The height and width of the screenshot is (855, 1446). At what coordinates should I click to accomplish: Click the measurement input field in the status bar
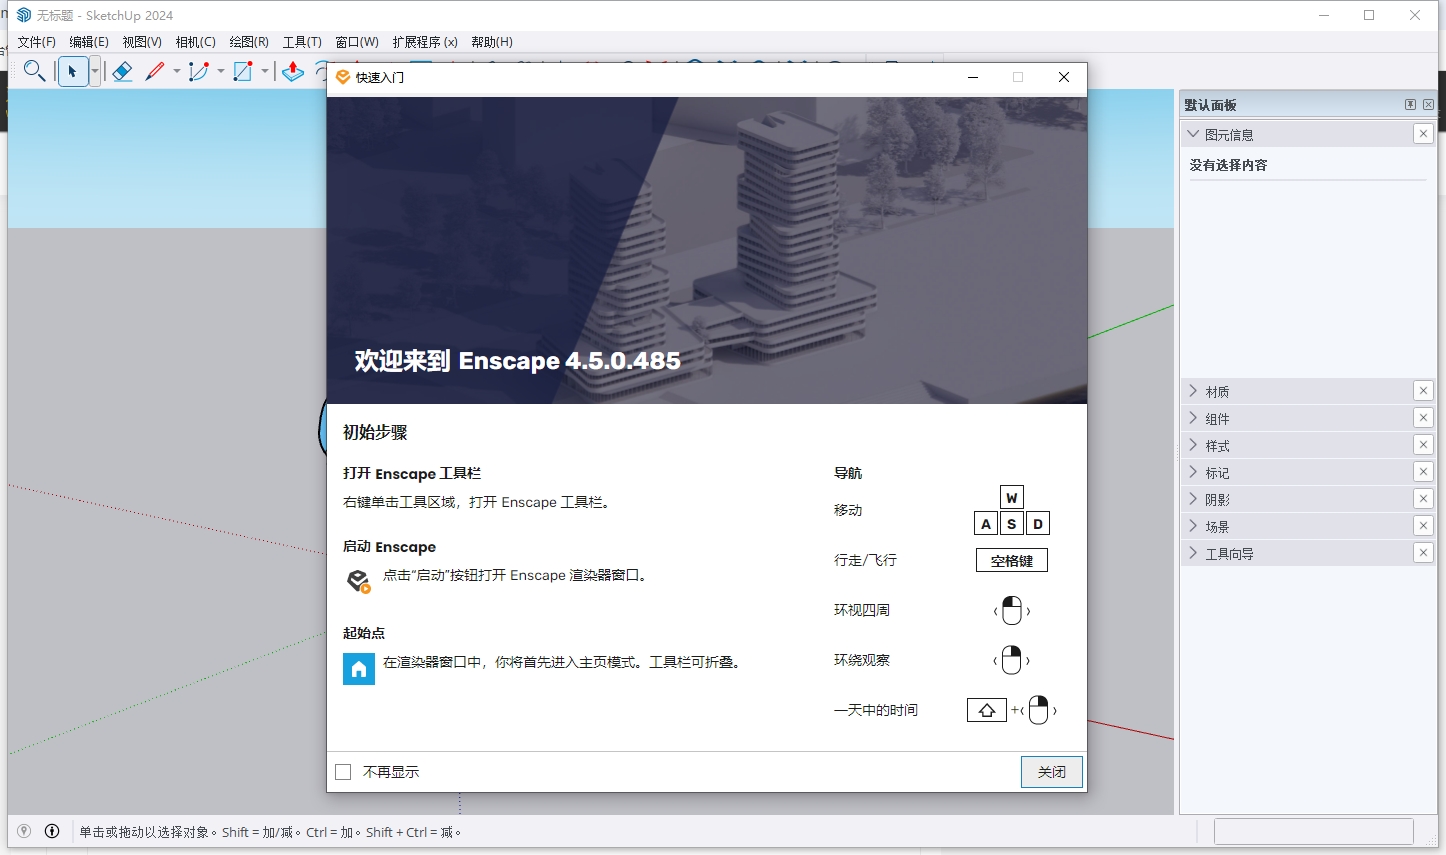click(1313, 831)
